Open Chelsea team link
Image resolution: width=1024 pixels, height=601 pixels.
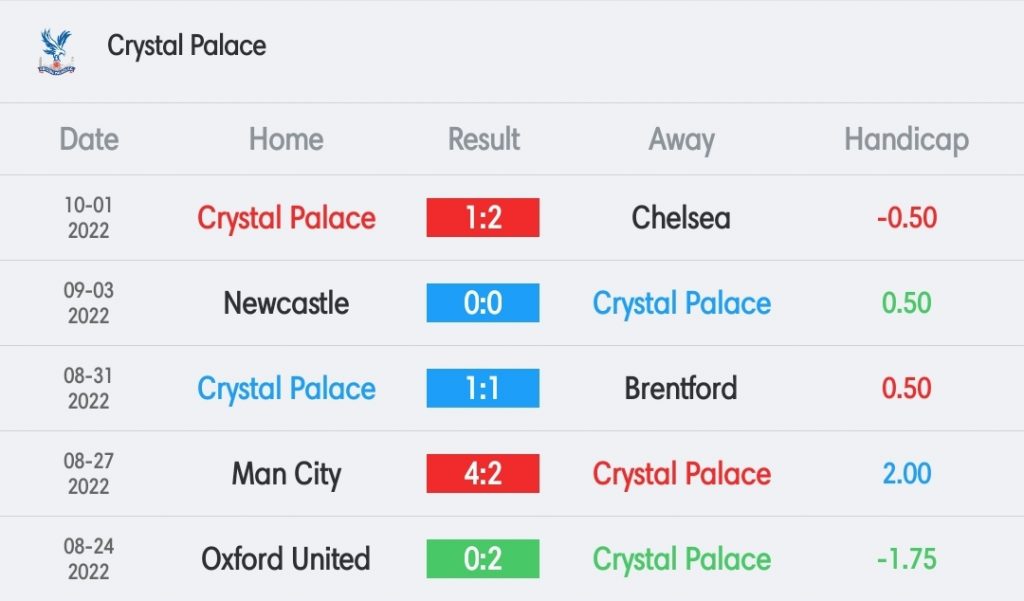681,218
